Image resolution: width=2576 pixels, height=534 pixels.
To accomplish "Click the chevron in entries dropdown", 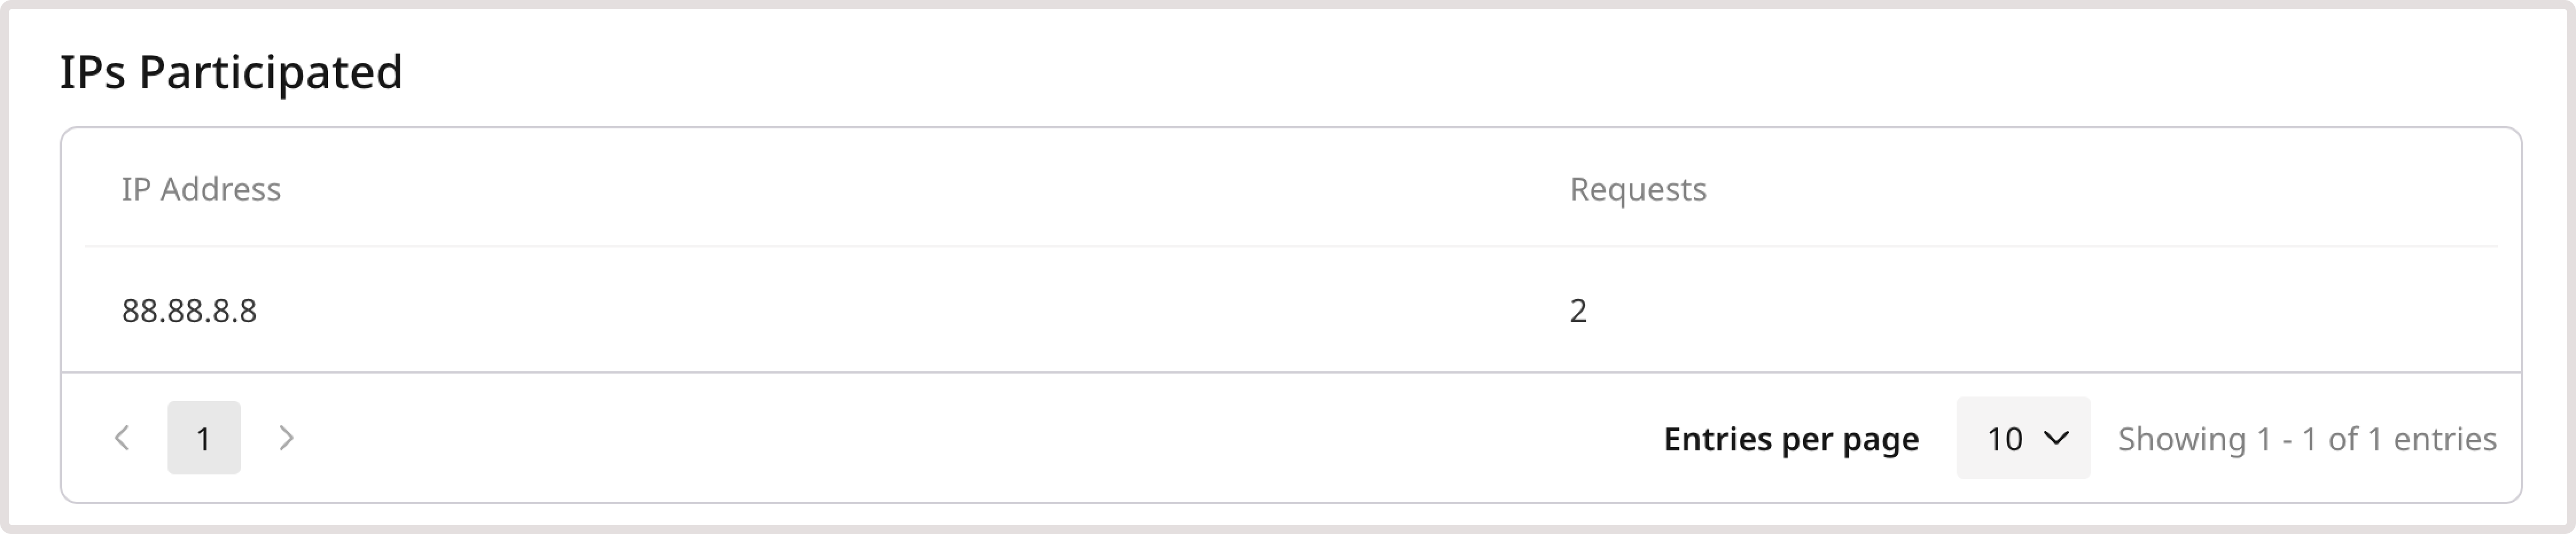I will tap(2056, 438).
